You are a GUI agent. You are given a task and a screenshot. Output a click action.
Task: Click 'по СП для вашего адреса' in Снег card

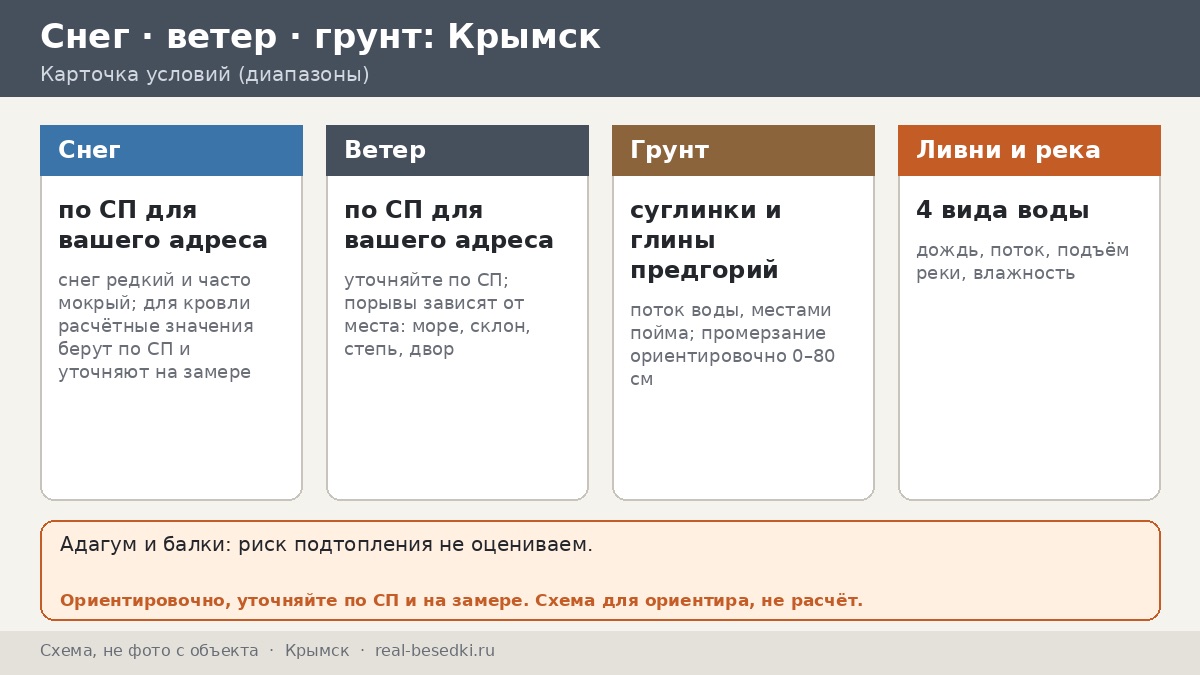coord(163,225)
